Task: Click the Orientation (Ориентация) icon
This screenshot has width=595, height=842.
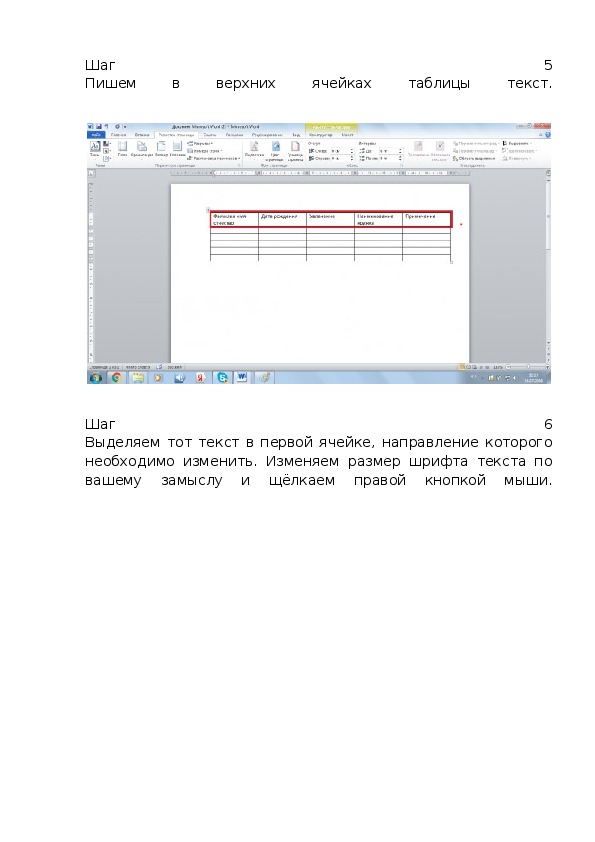Action: 142,149
